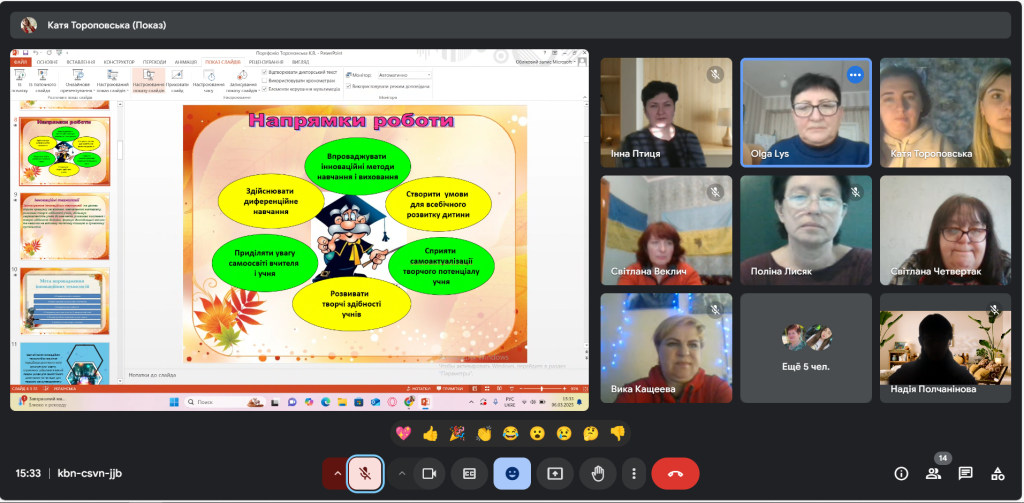Switch to ВСТАВЛЕННЯ ribbon tab

coord(81,62)
